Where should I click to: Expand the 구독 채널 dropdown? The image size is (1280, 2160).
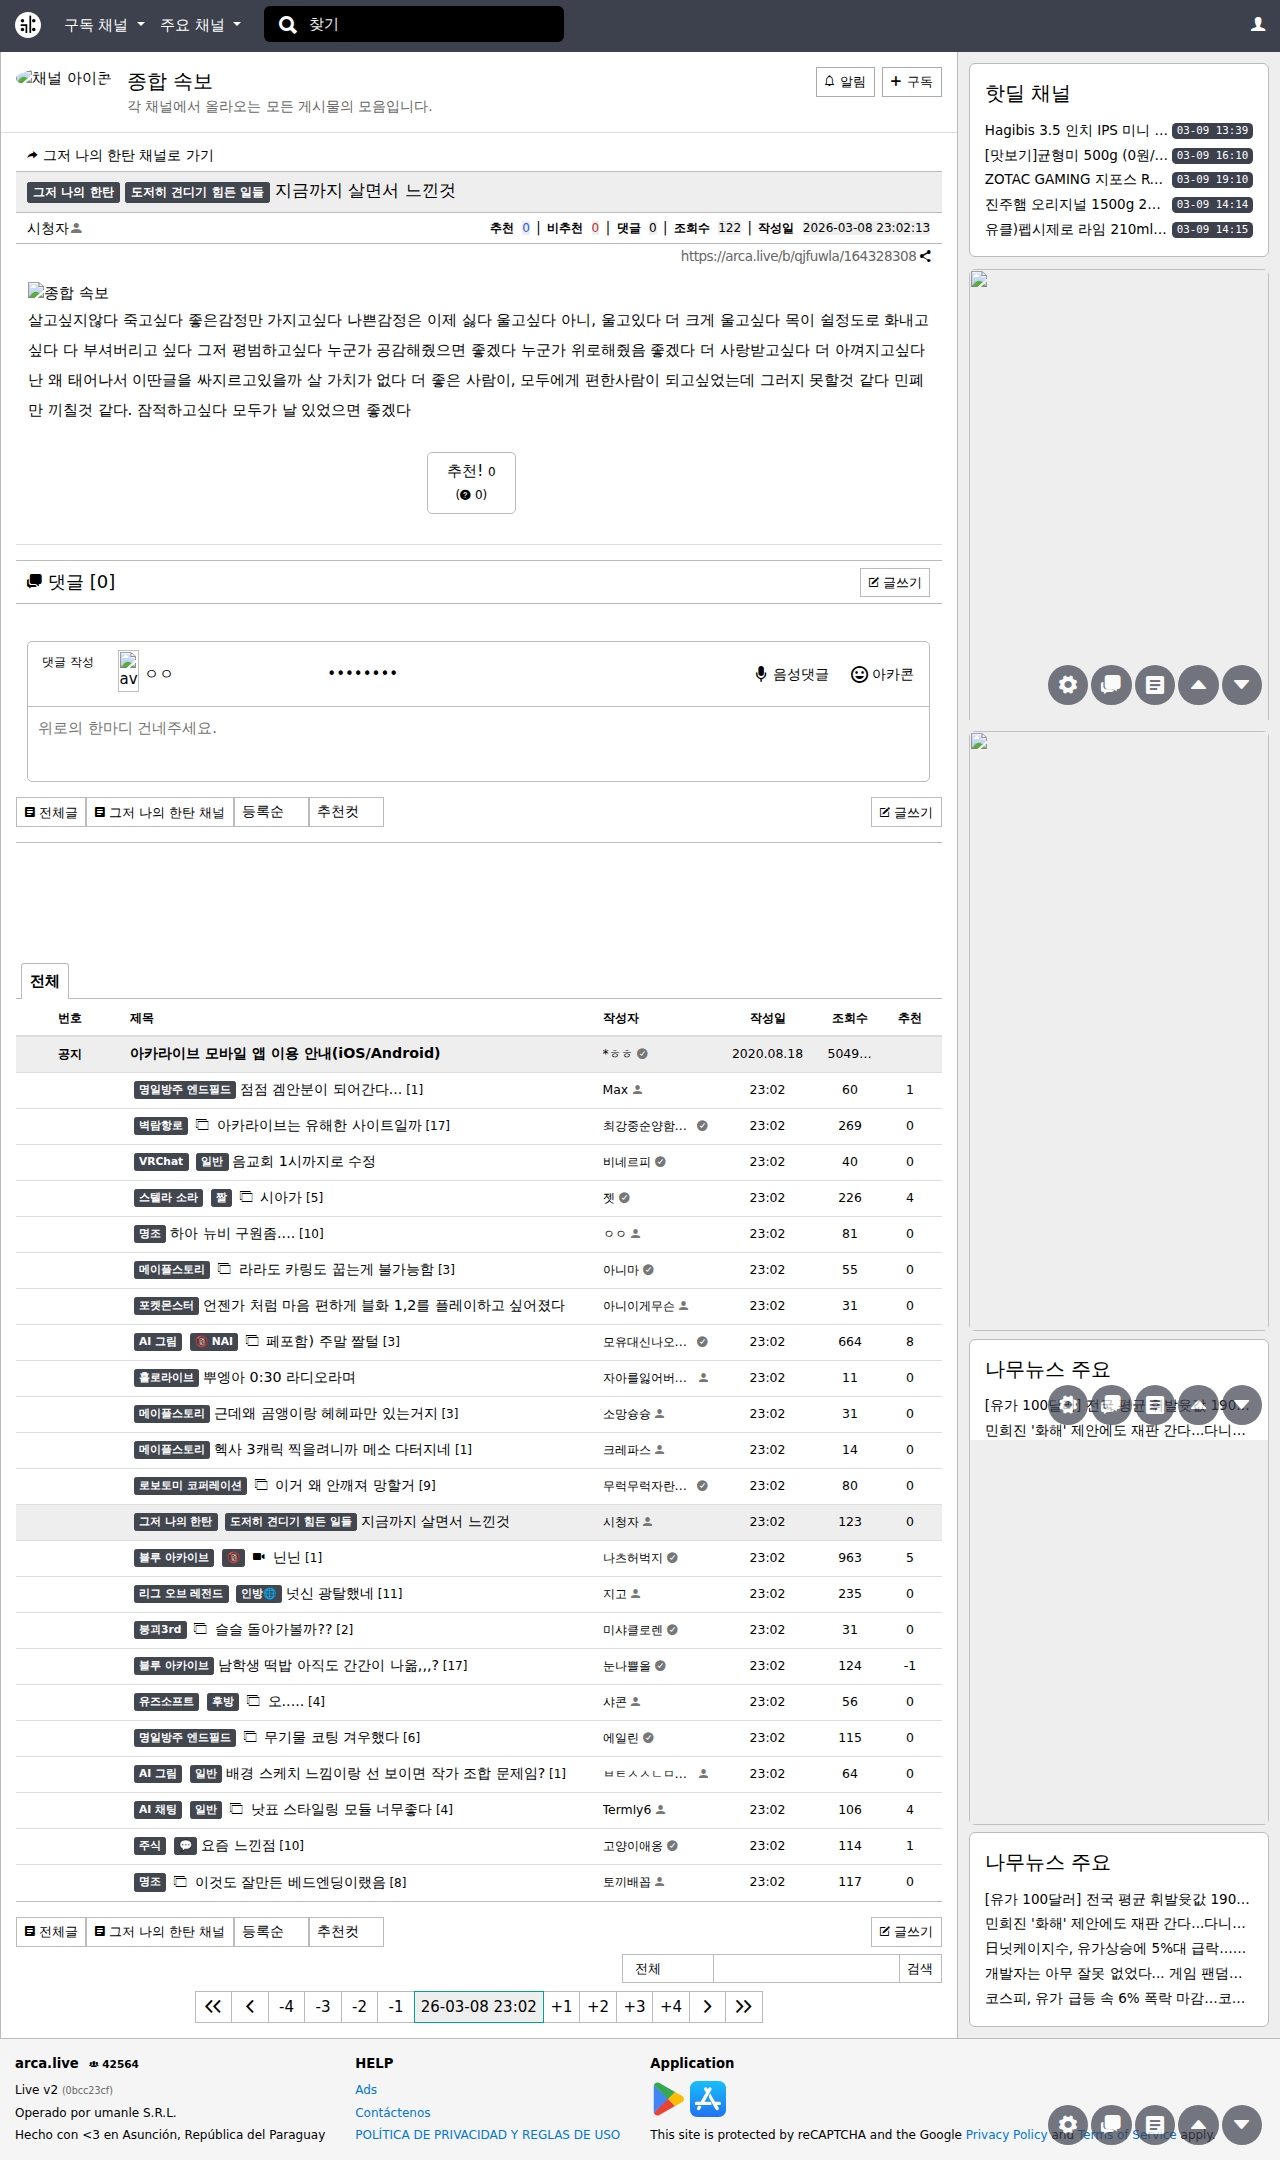104,25
